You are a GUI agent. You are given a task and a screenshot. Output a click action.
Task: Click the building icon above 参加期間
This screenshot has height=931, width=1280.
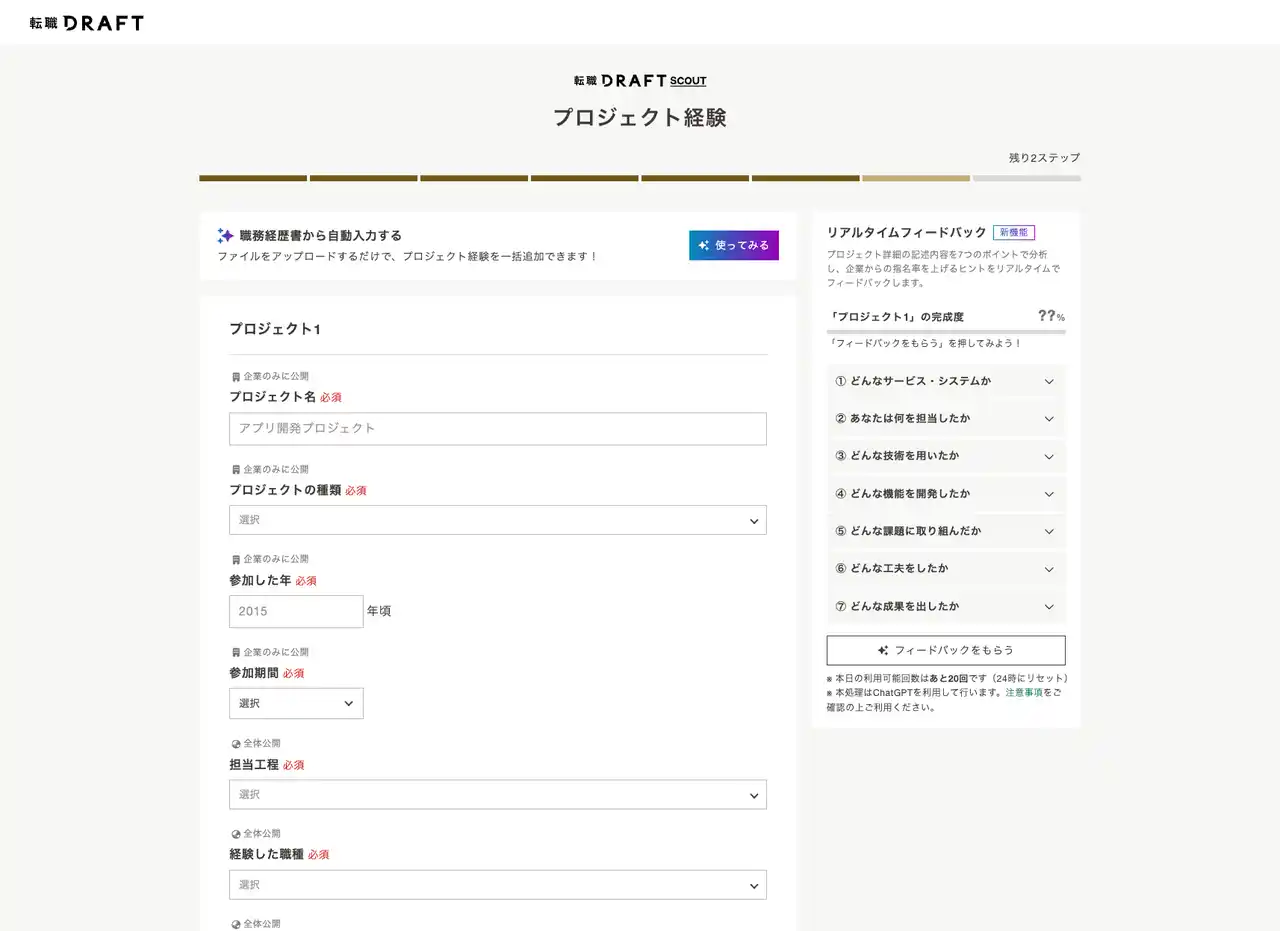coord(236,652)
